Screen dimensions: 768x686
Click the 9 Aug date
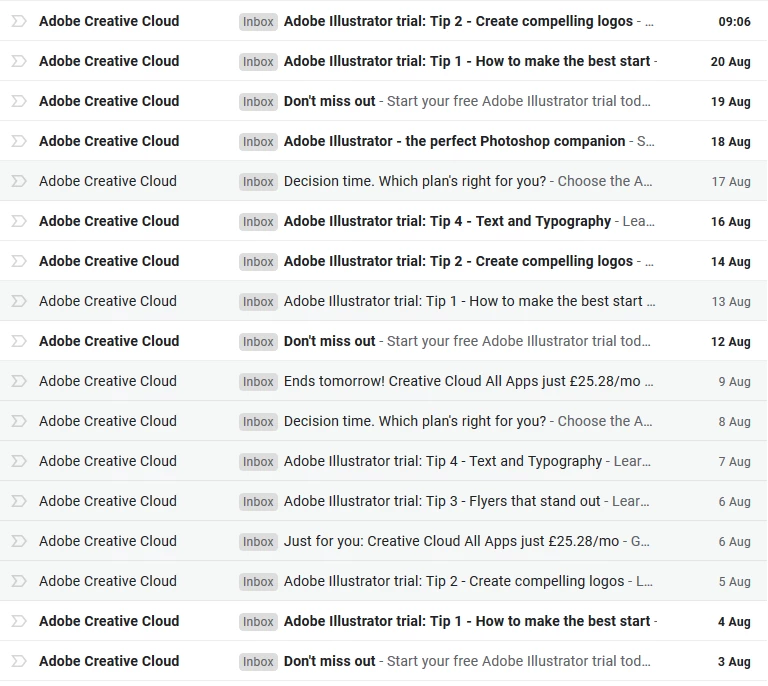coord(734,381)
